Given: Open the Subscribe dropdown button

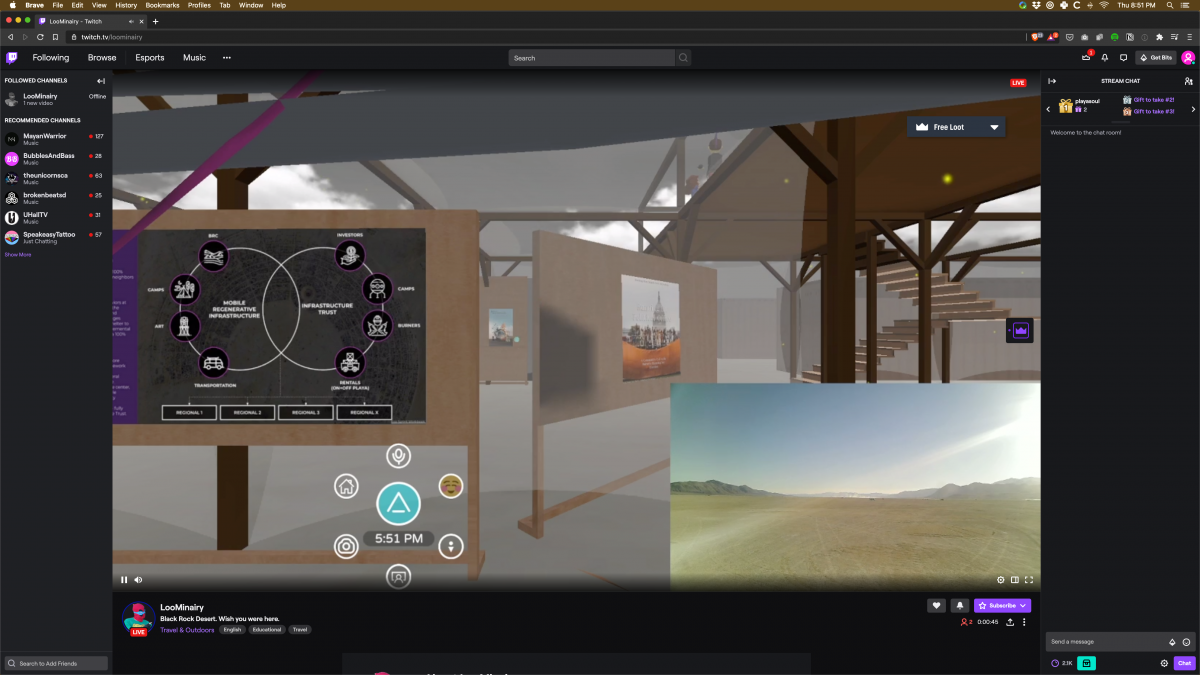Looking at the screenshot, I should coord(1002,605).
